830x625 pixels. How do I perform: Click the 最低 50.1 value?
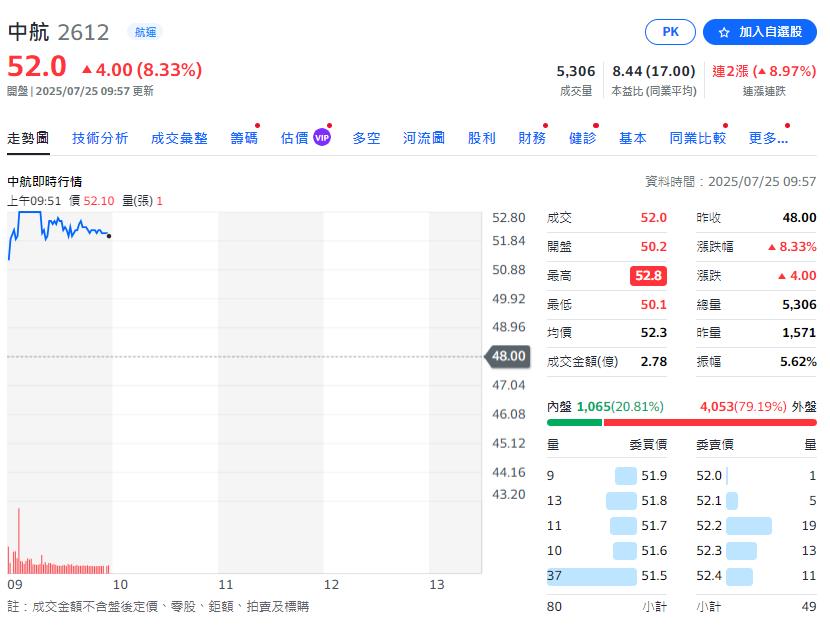point(653,305)
